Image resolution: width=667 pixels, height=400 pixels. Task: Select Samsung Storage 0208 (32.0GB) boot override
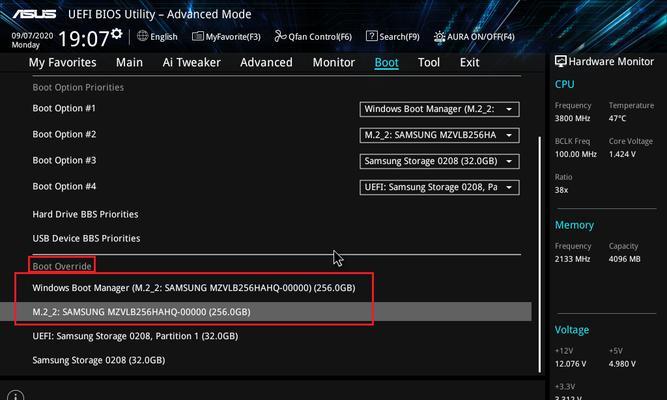click(x=99, y=360)
